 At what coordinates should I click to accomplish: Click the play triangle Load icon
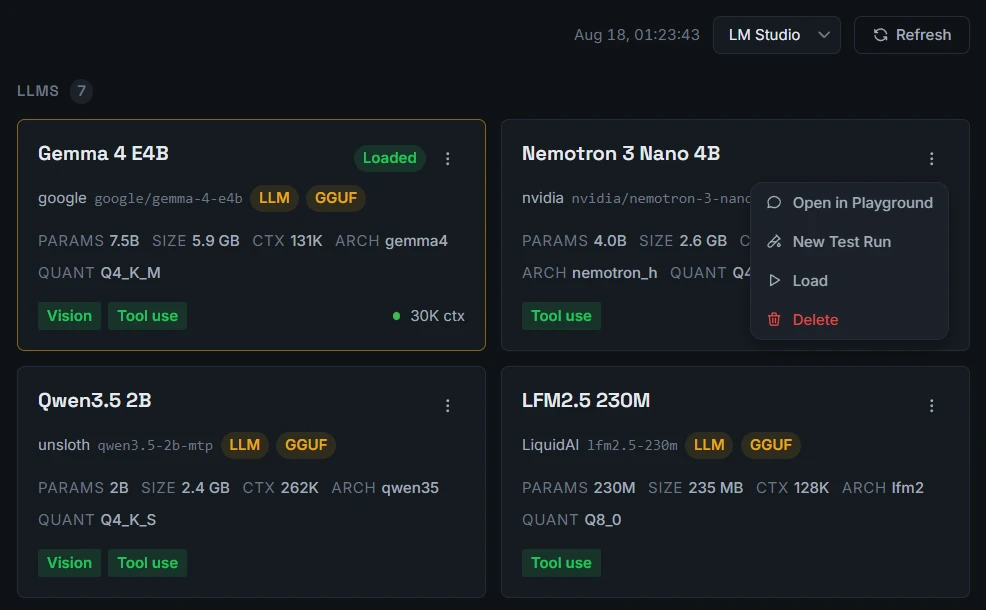tap(774, 280)
